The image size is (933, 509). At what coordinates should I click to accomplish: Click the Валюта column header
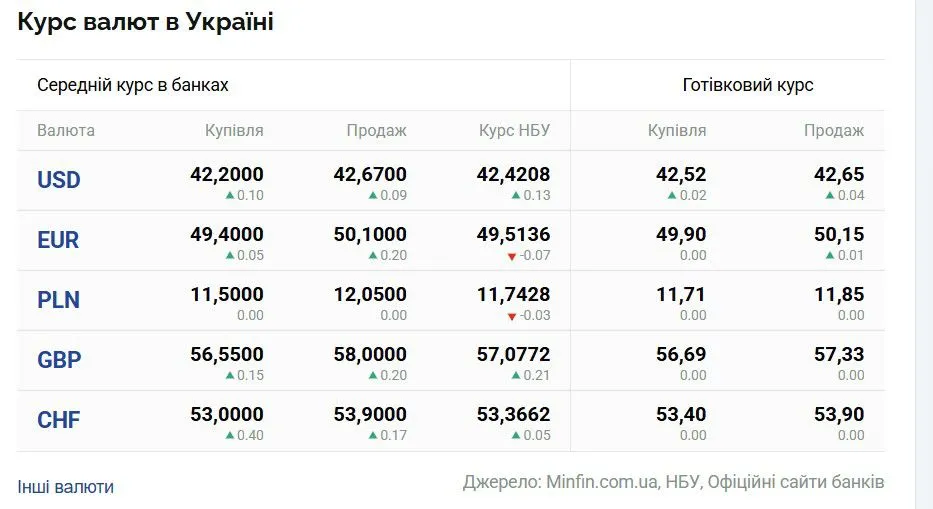pos(66,130)
